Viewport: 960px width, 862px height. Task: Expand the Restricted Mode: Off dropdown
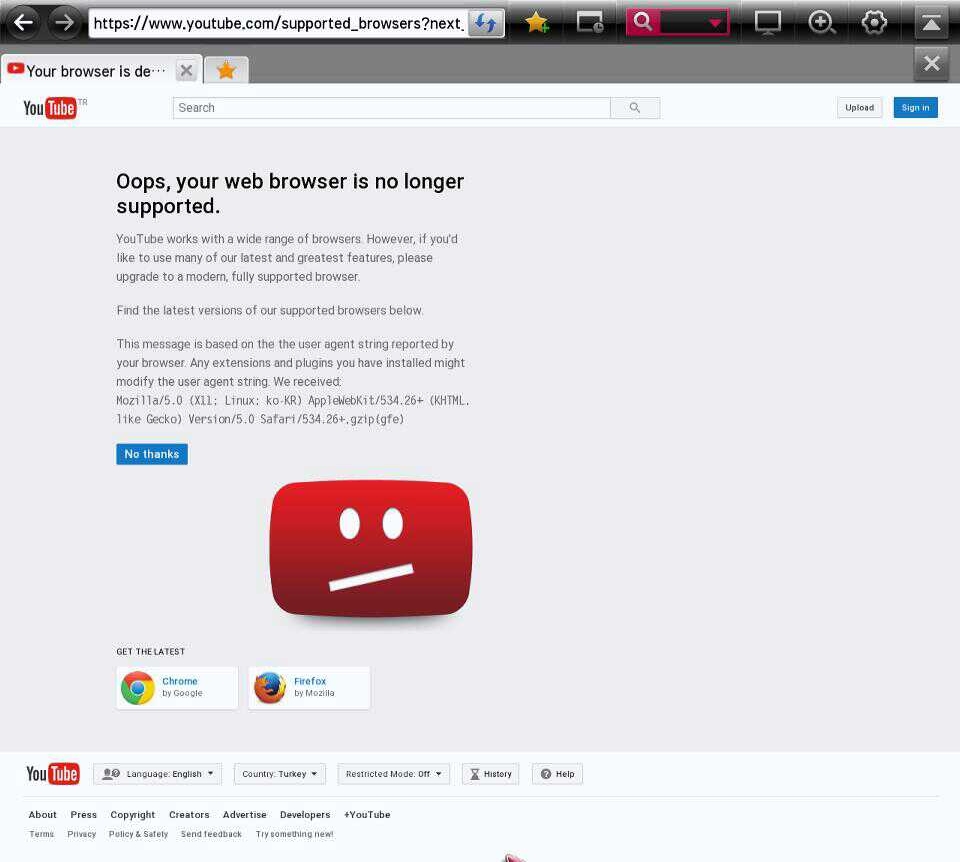(x=394, y=774)
